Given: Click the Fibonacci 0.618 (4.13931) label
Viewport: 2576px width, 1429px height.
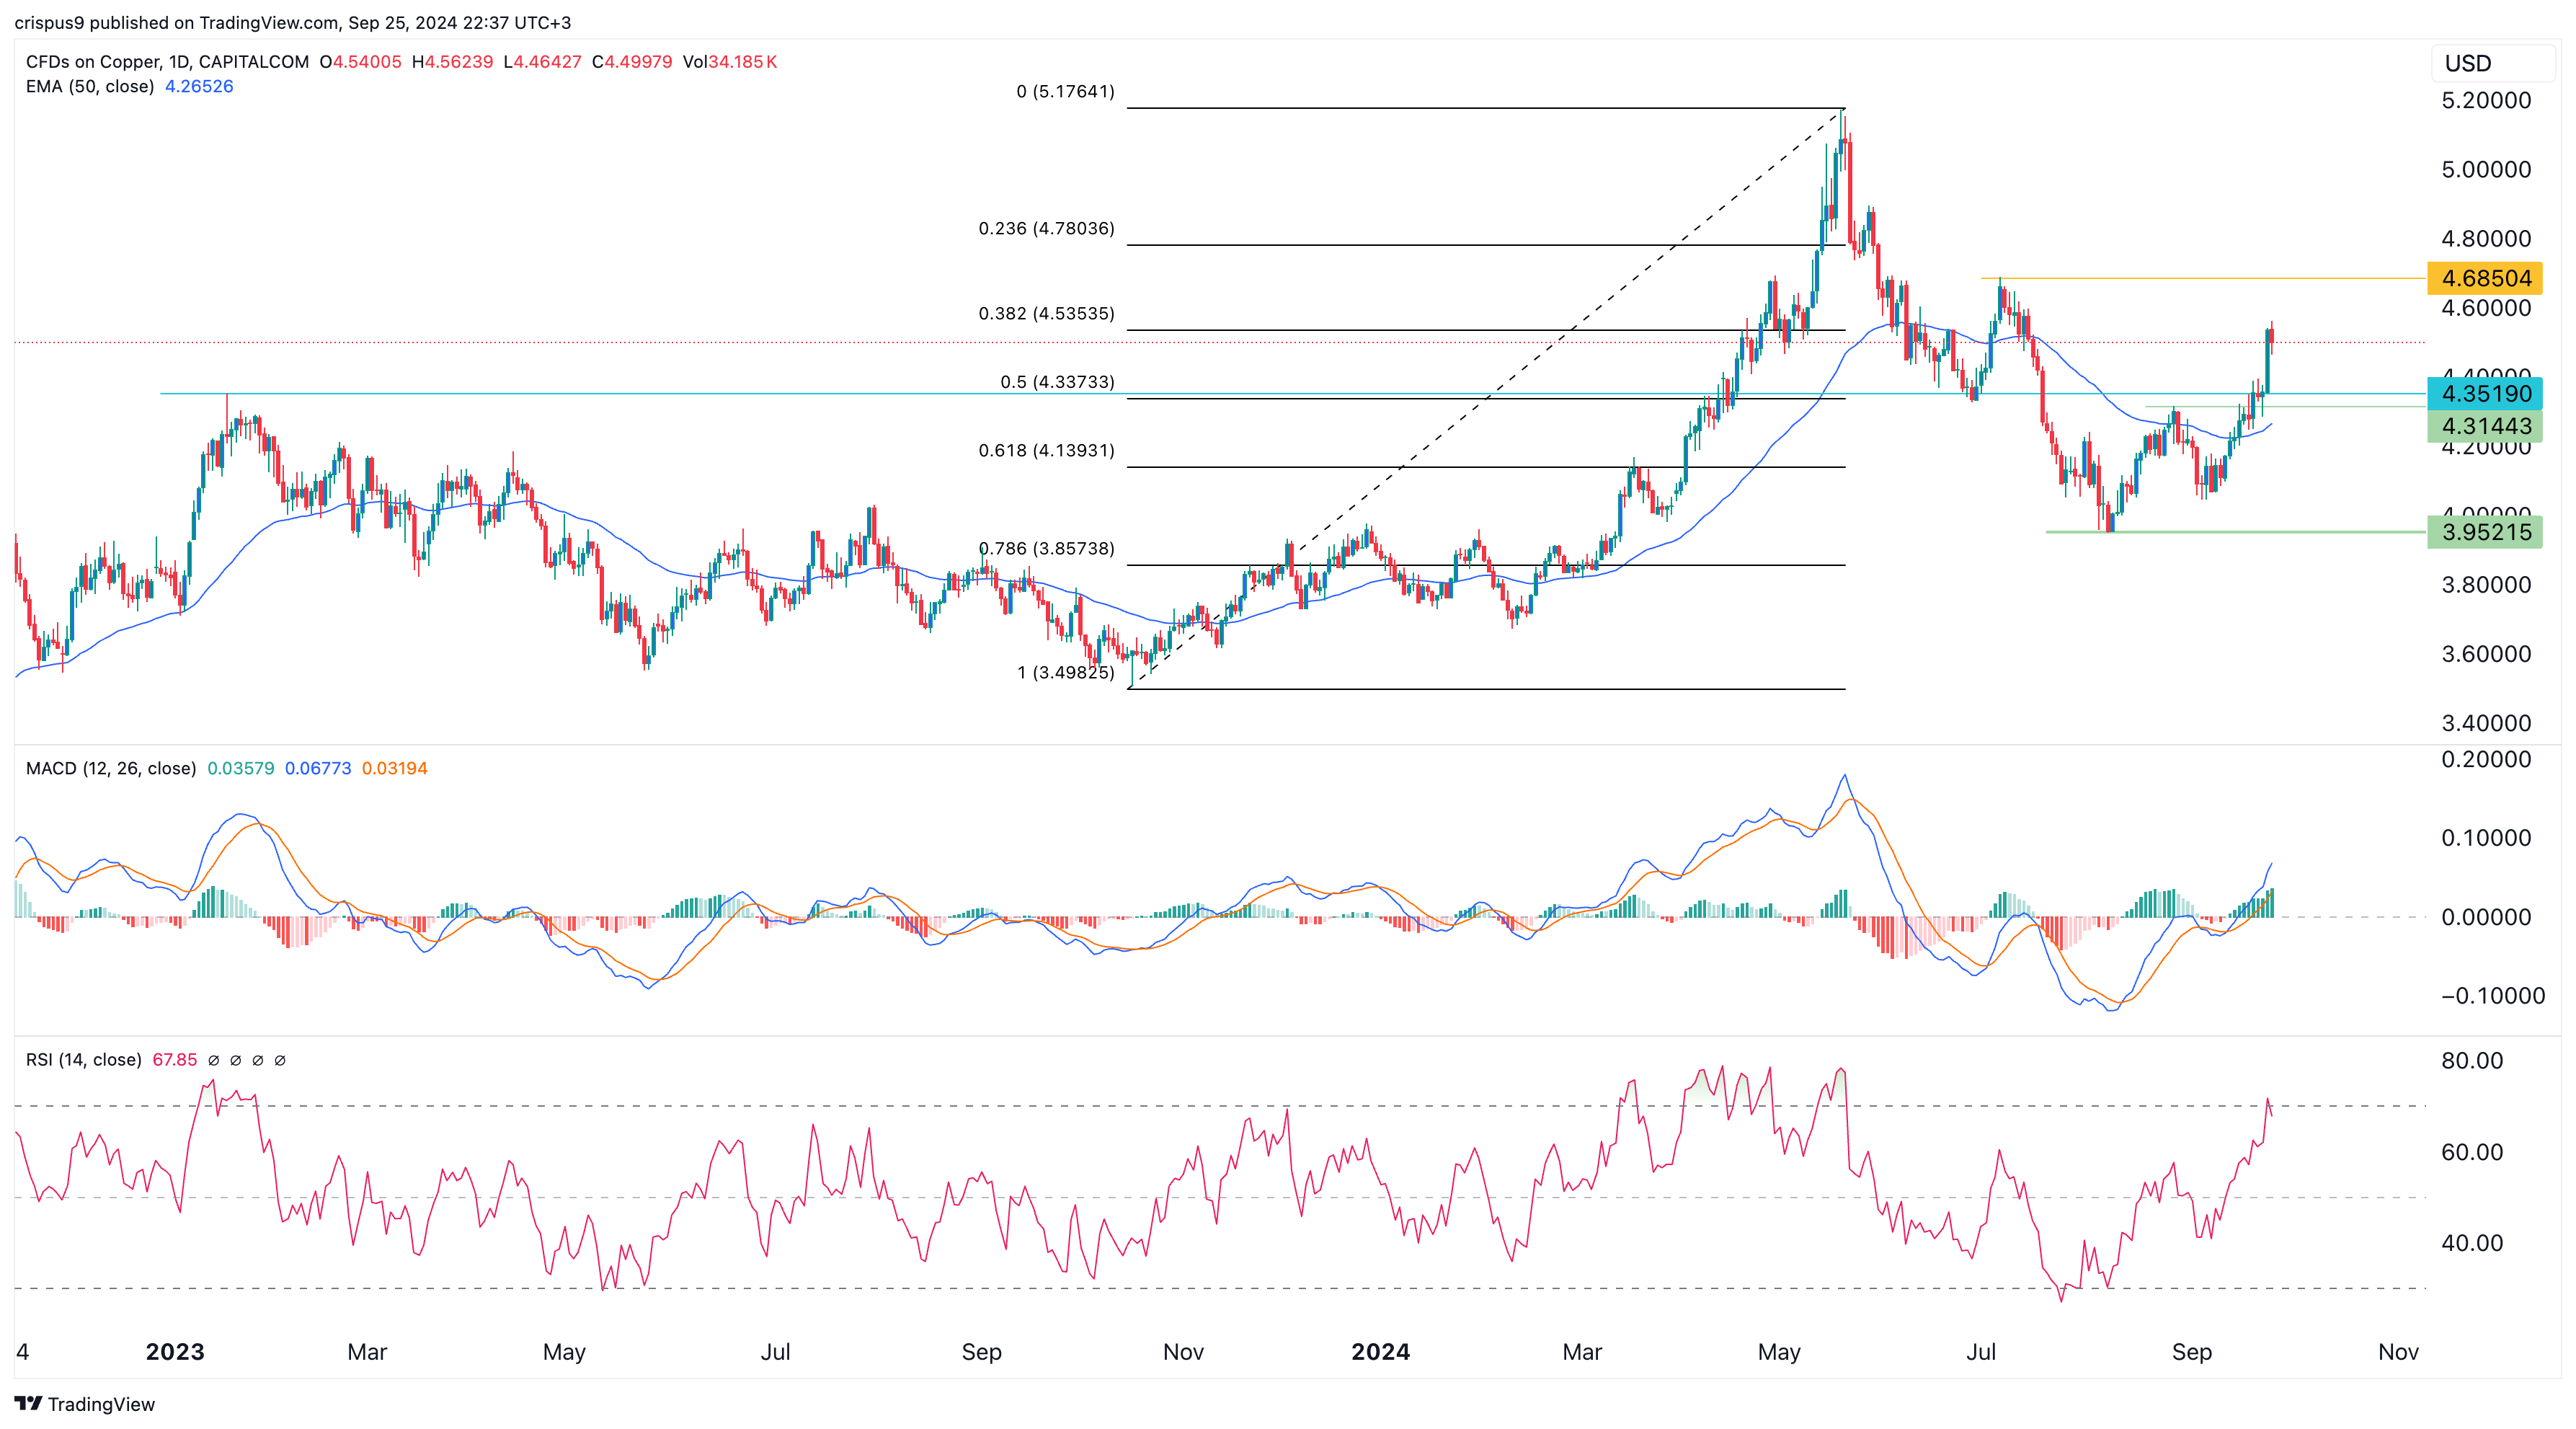Looking at the screenshot, I should pyautogui.click(x=1046, y=451).
